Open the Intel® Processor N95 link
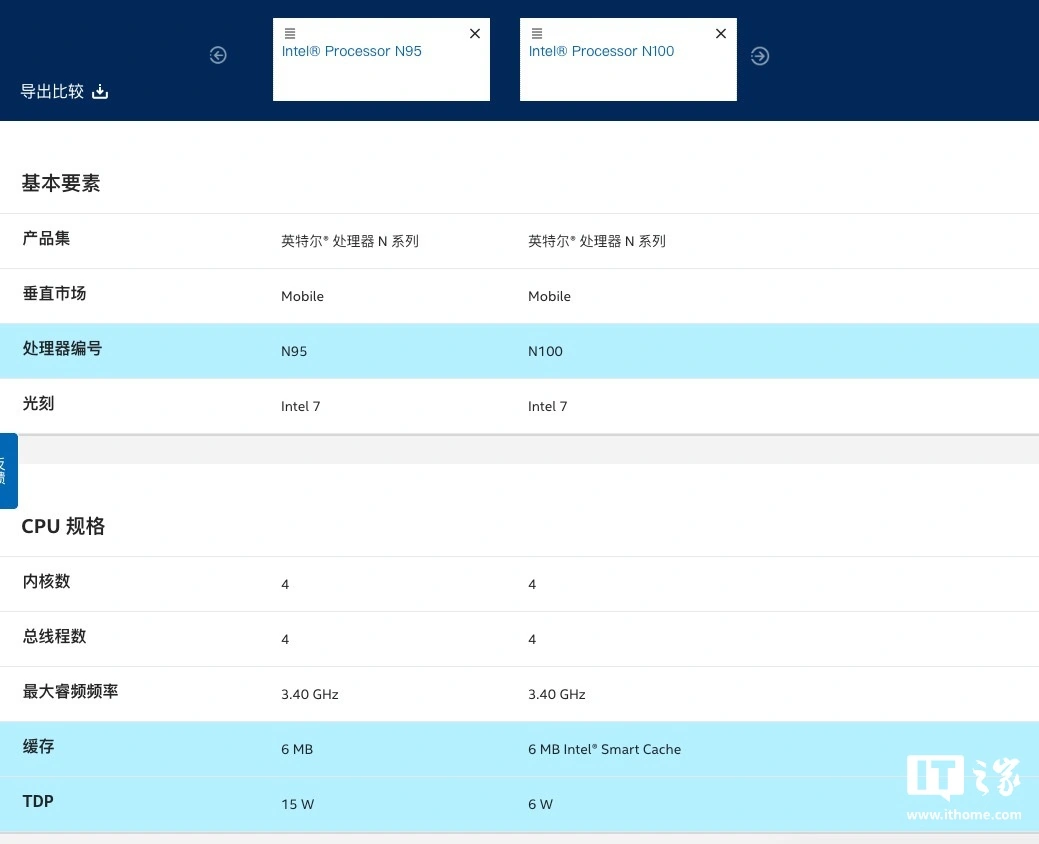The width and height of the screenshot is (1039, 844). (x=352, y=52)
